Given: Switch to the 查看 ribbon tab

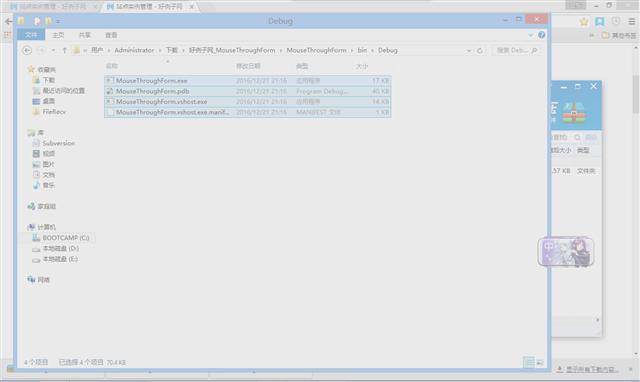Looking at the screenshot, I should coord(111,35).
